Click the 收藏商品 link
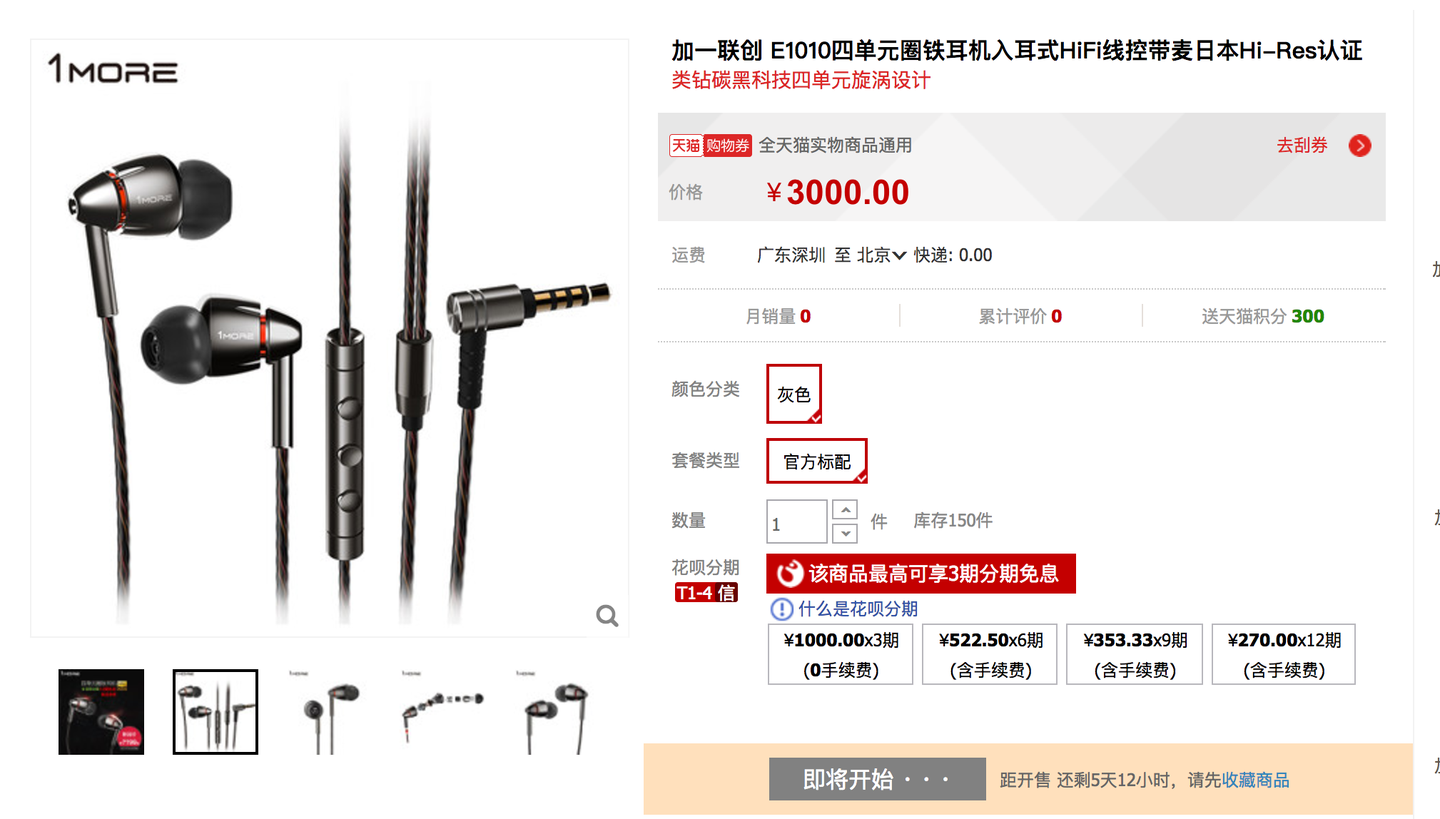 (x=1256, y=780)
